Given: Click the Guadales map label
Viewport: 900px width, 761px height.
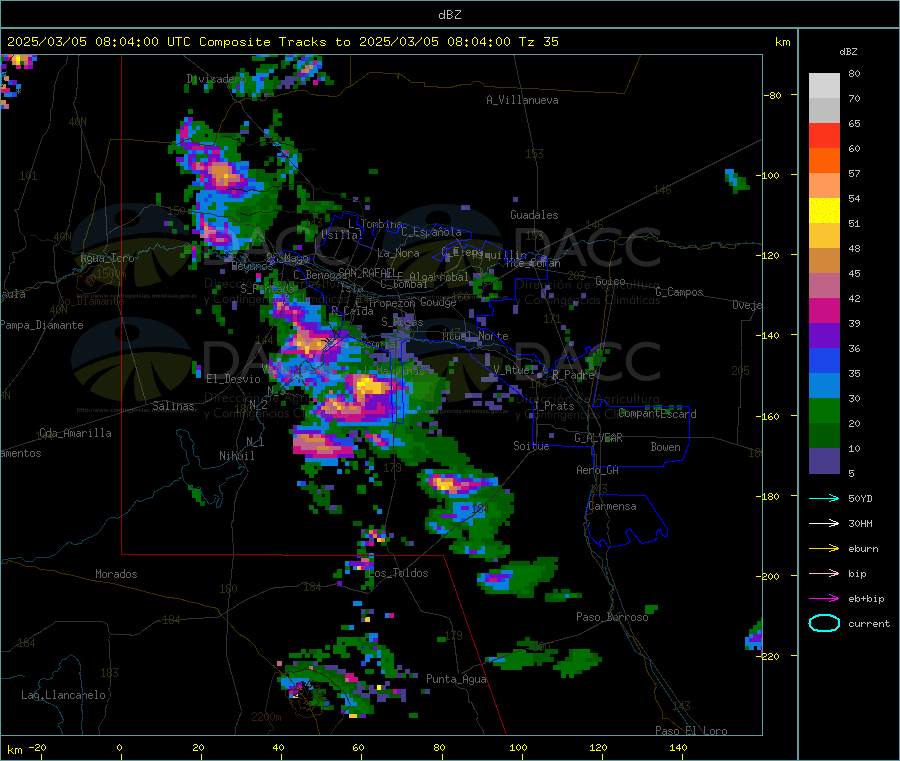Looking at the screenshot, I should [534, 215].
